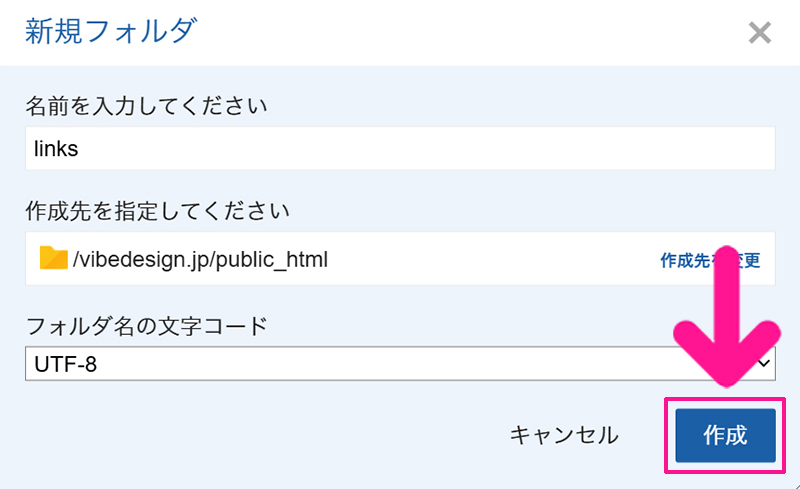Click empty footer area left of キャンセル

[x=250, y=435]
